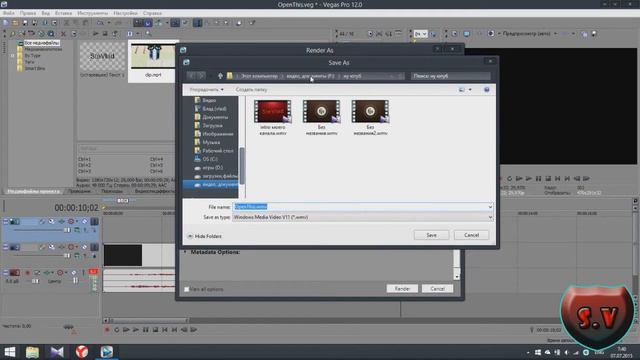This screenshot has width=640, height=360.
Task: Open Правка menu
Action: click(28, 13)
